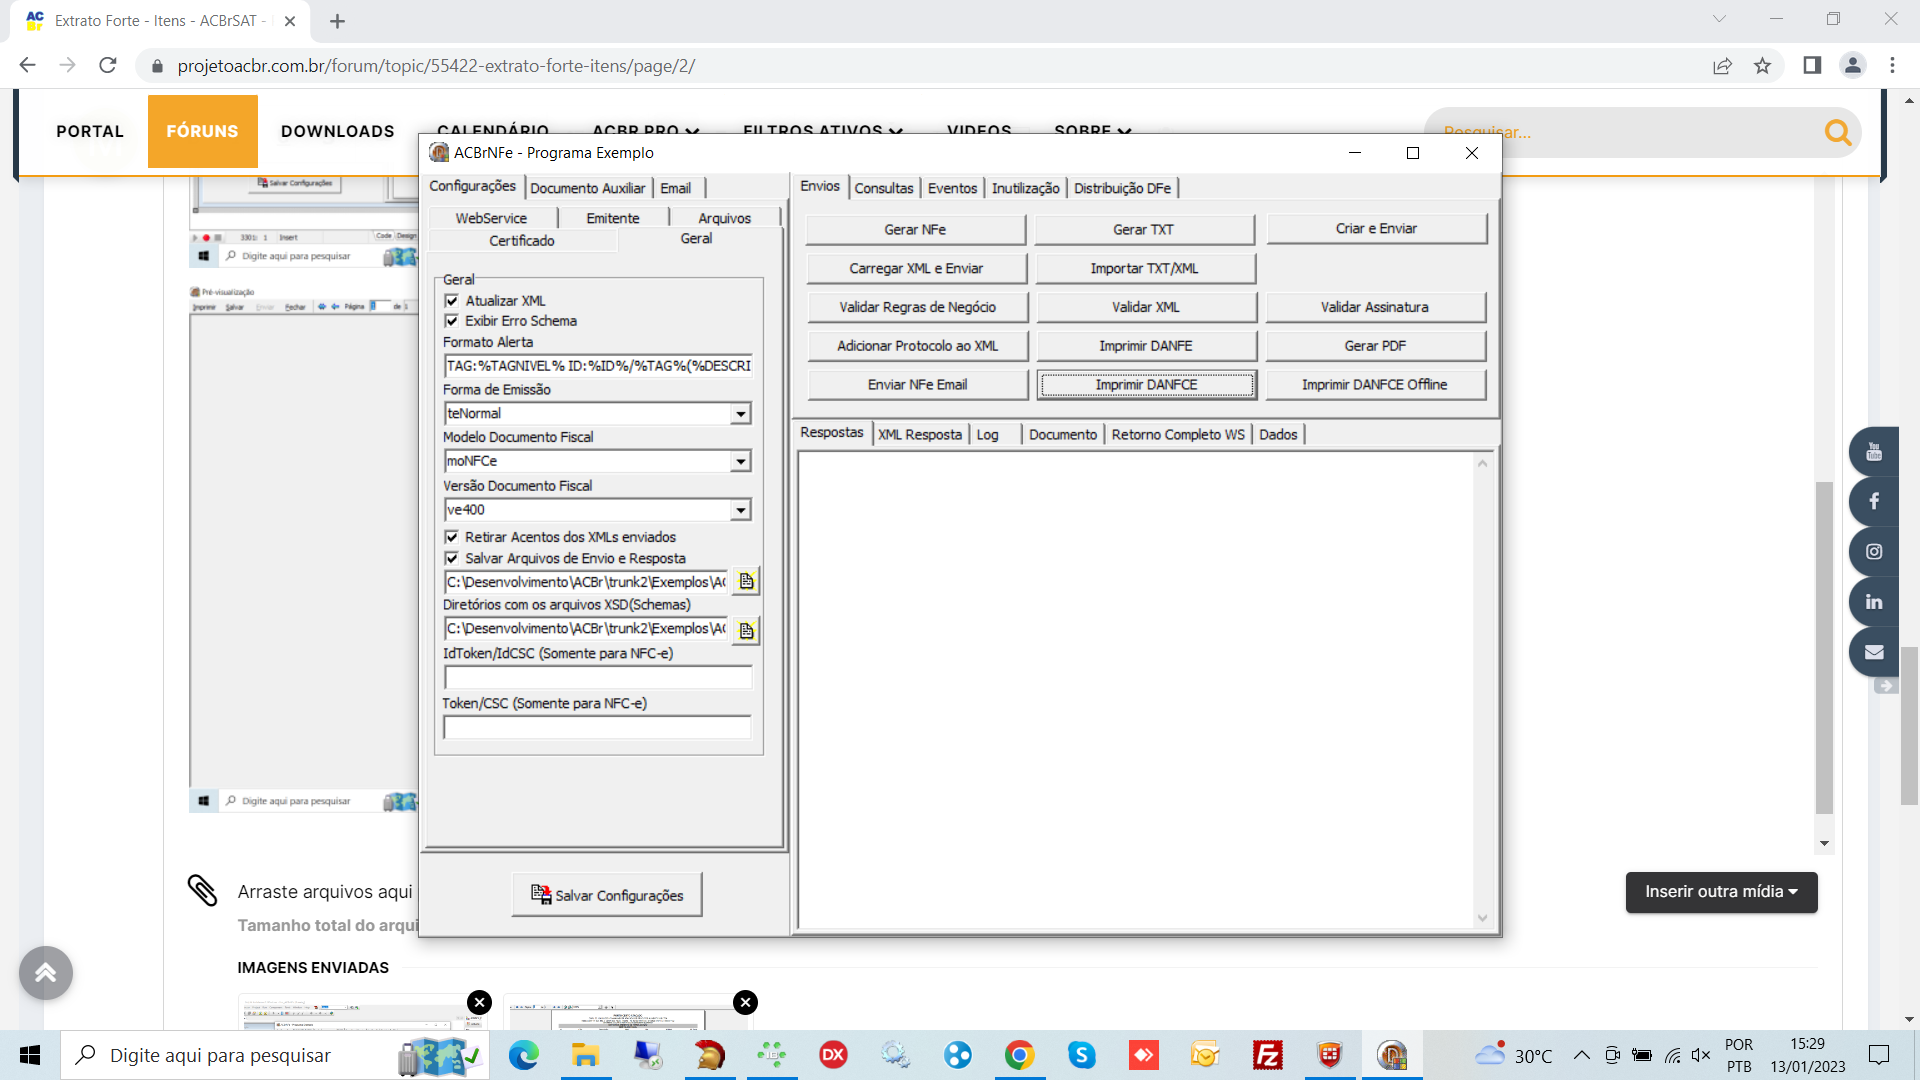The height and width of the screenshot is (1080, 1920).
Task: Toggle Retirar Acentos dos XMLs enviados
Action: pyautogui.click(x=452, y=537)
